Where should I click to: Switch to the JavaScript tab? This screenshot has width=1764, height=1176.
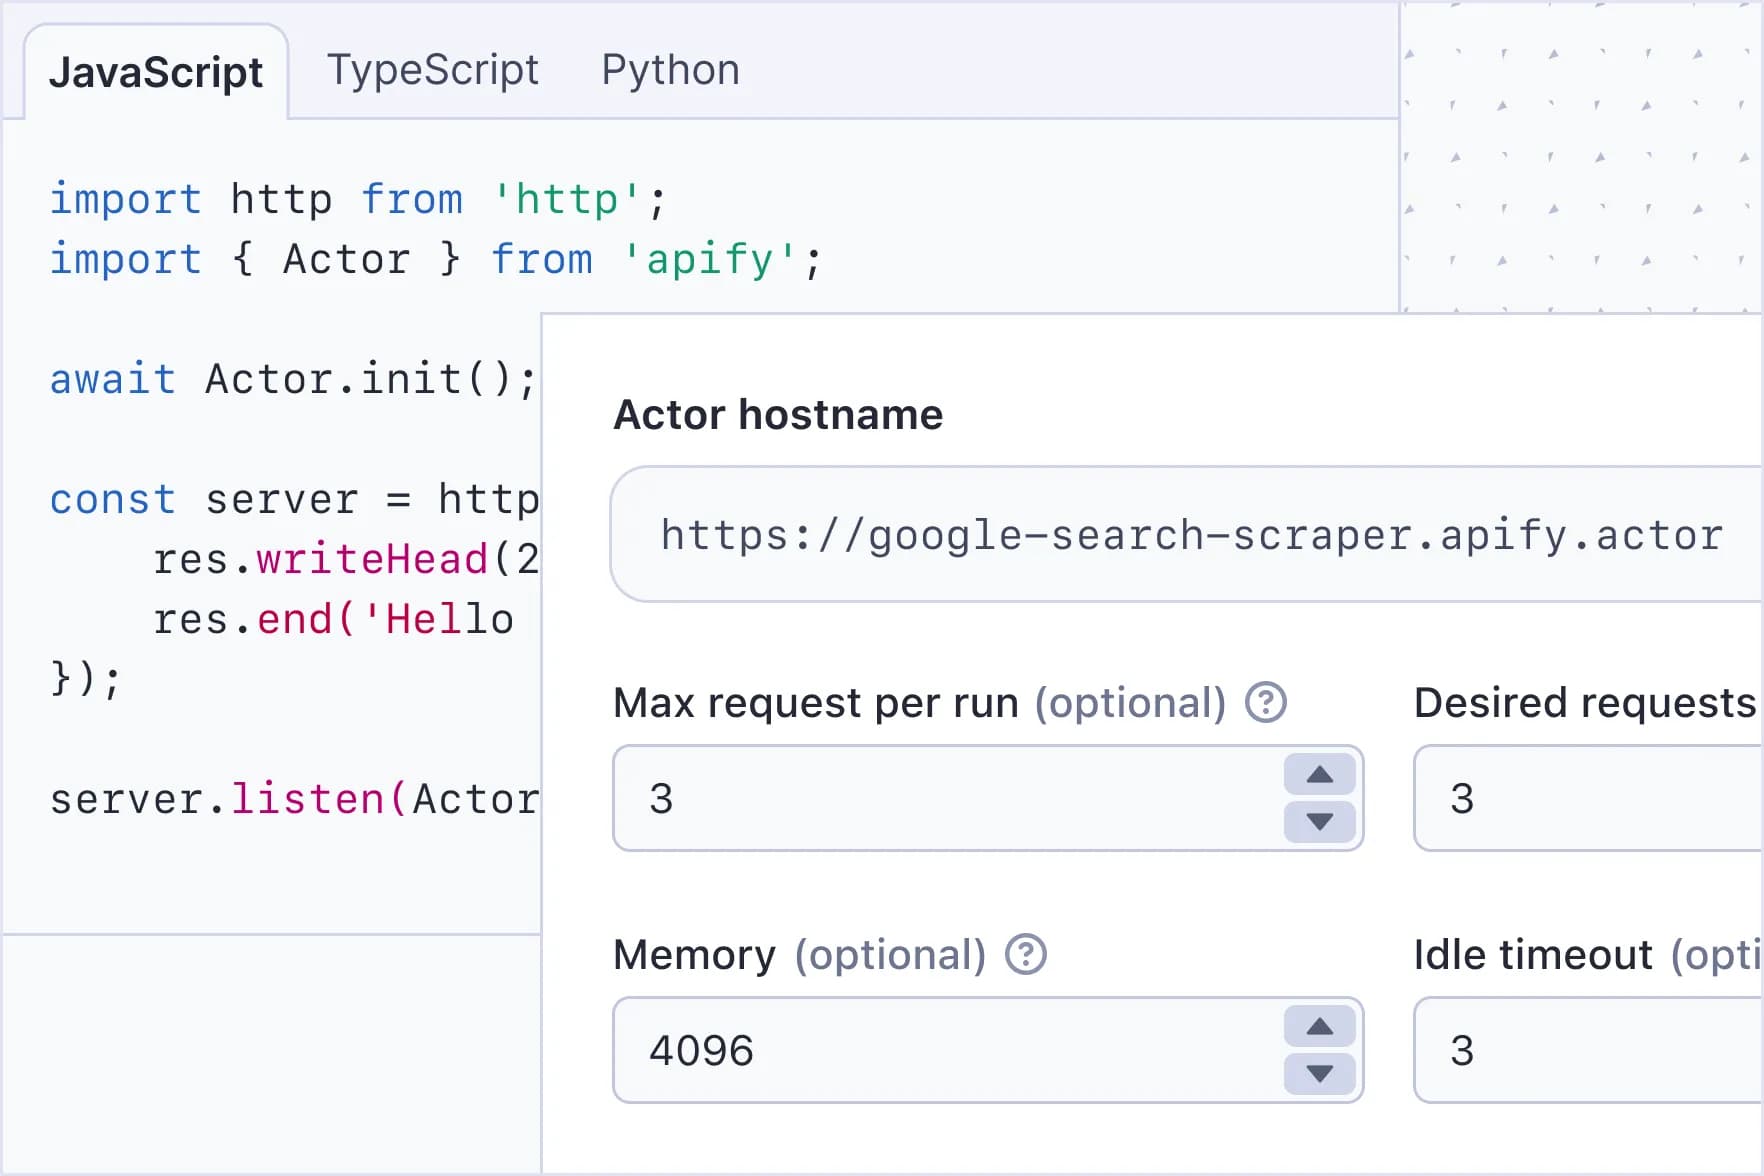coord(156,73)
